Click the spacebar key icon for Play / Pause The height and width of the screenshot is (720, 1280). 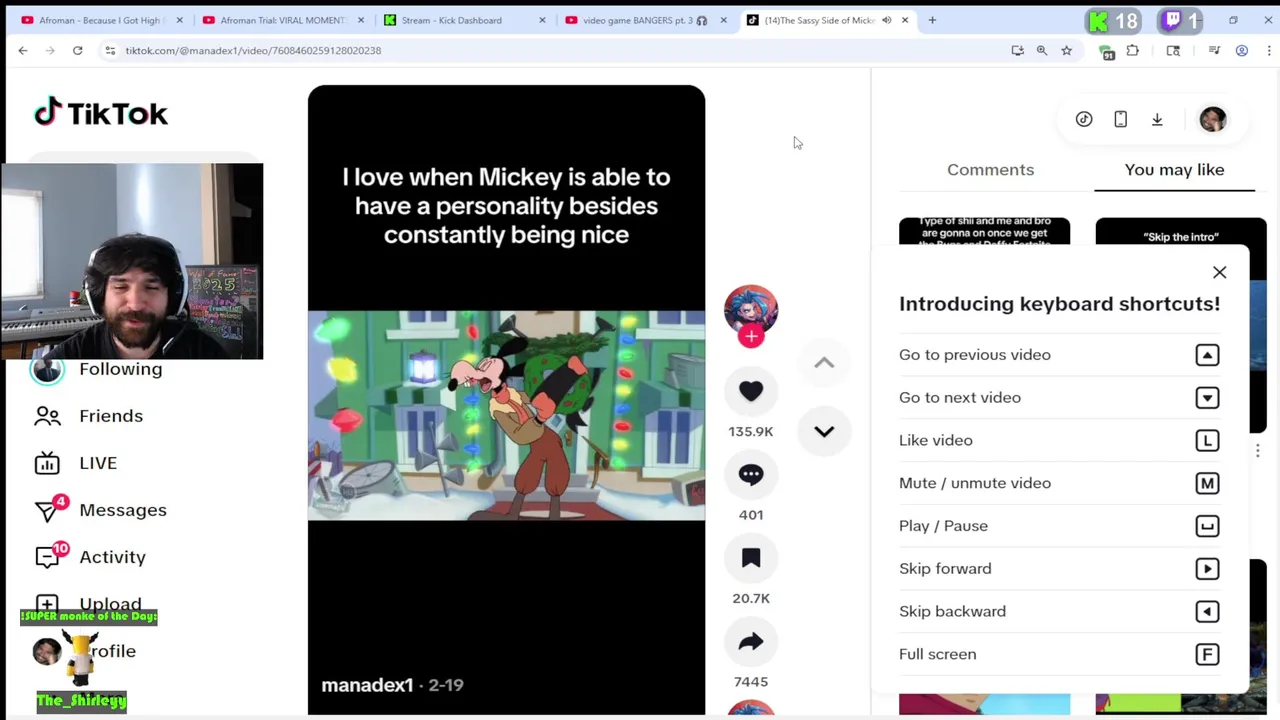click(x=1207, y=526)
